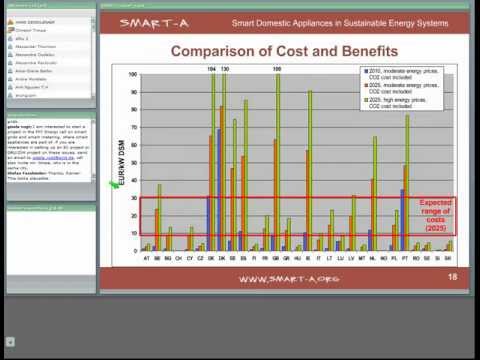Click the presenter icon beside Christof Timpe
The width and height of the screenshot is (480, 360).
pos(11,30)
